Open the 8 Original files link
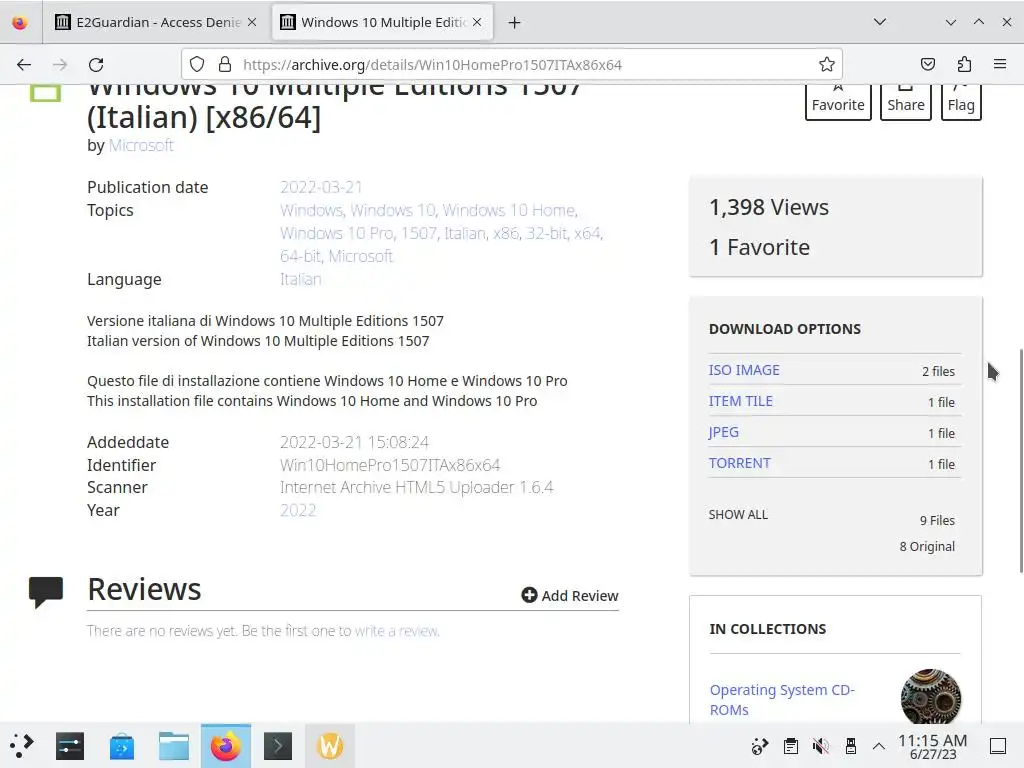 coord(927,547)
